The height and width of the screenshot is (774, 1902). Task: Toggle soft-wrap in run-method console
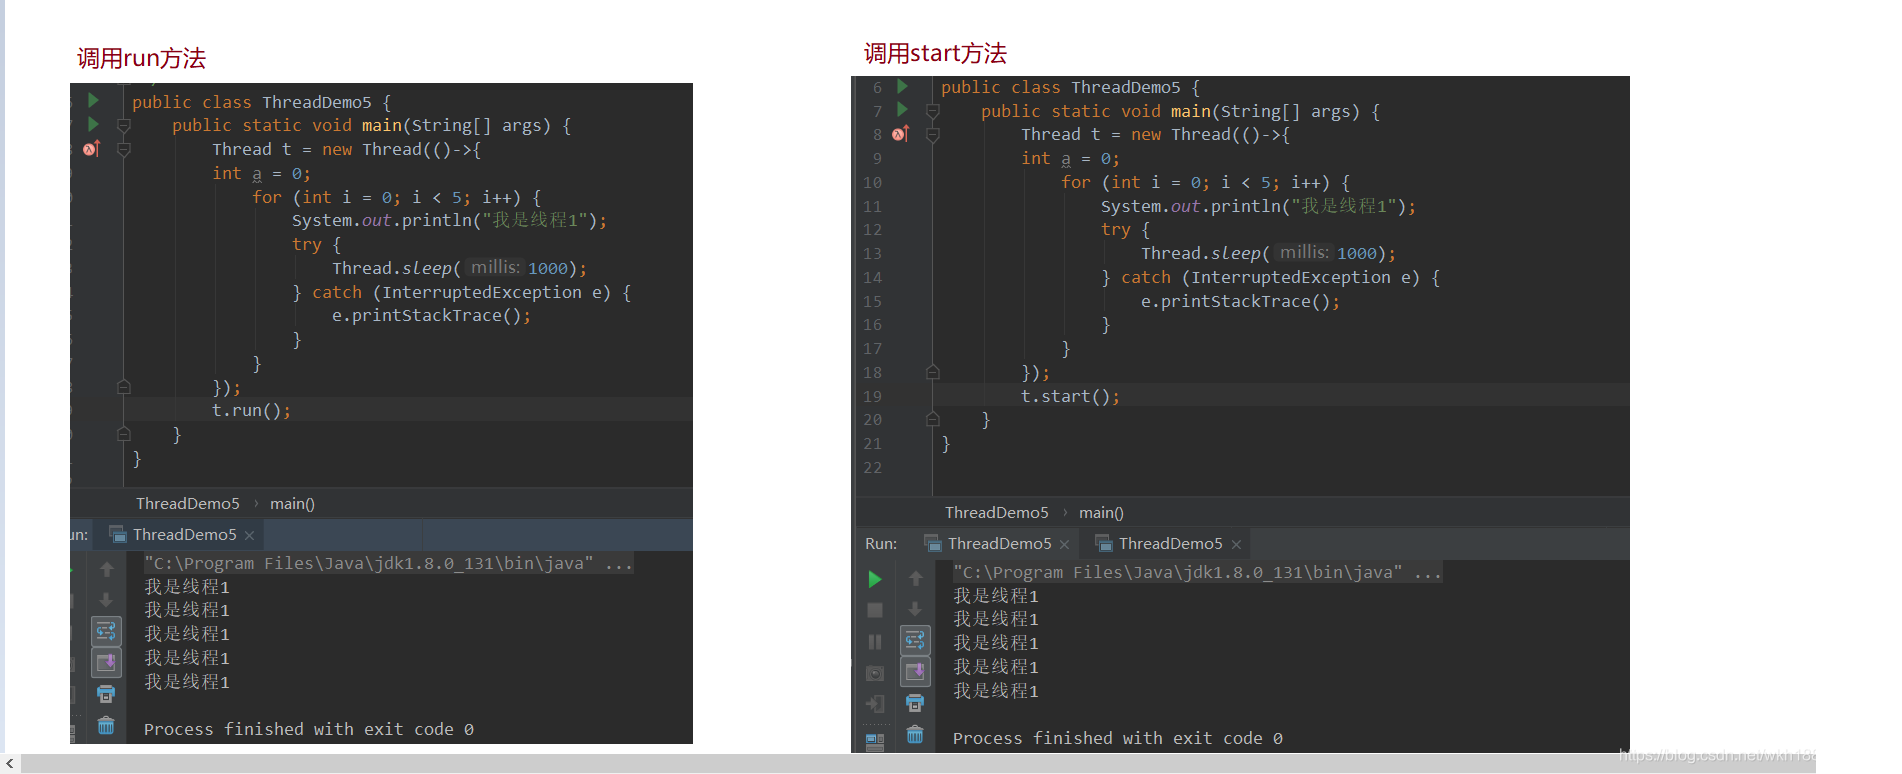pyautogui.click(x=106, y=631)
